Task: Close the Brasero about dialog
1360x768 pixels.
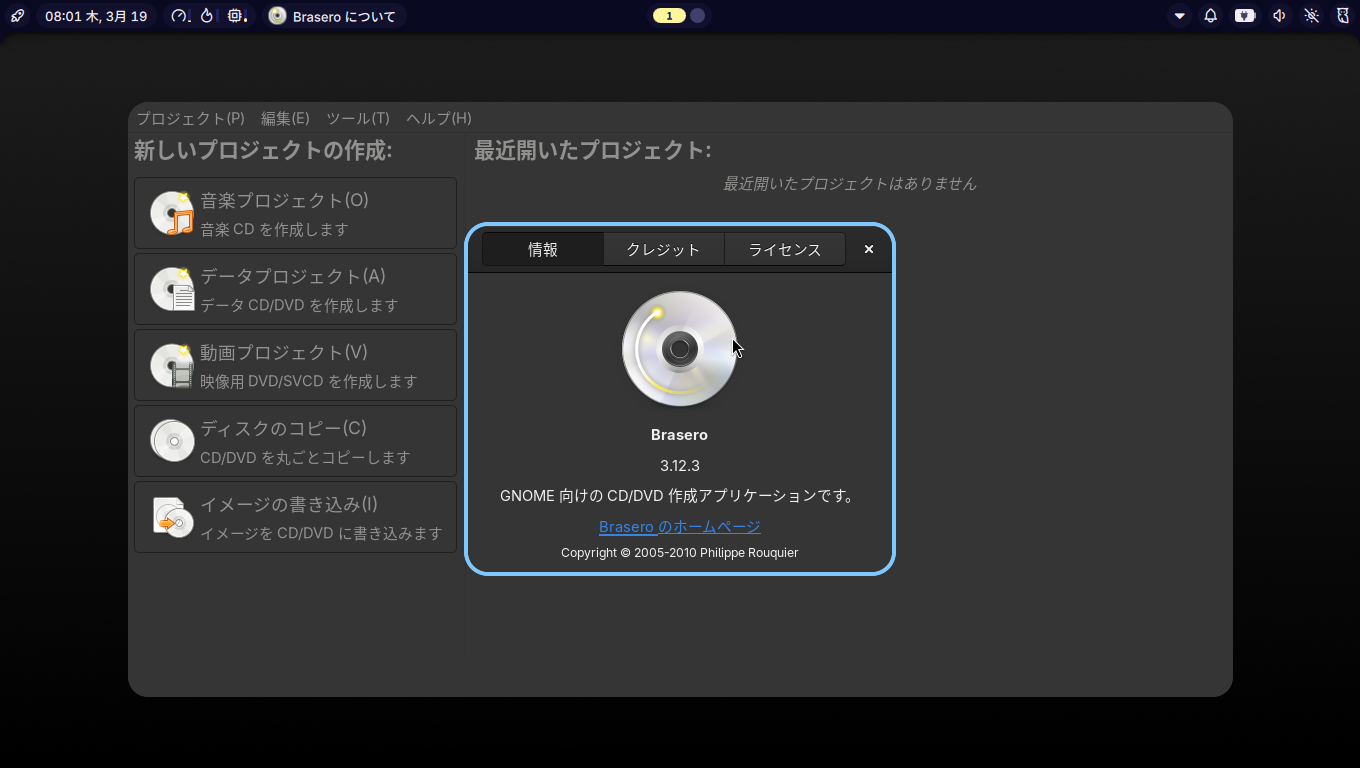Action: pos(869,249)
